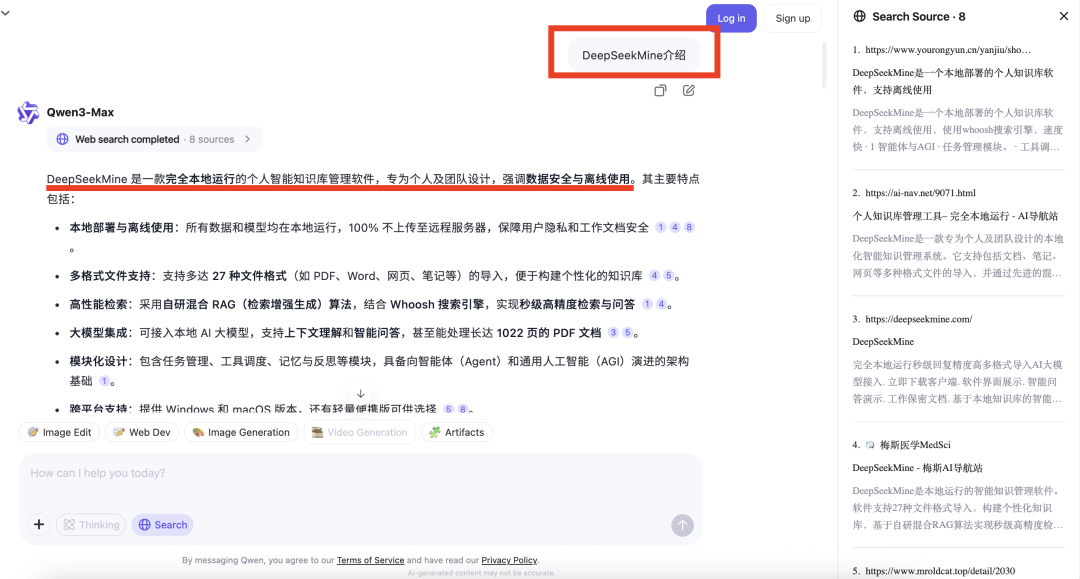Click citation 5 on 多格式文件支持 line

click(x=668, y=275)
